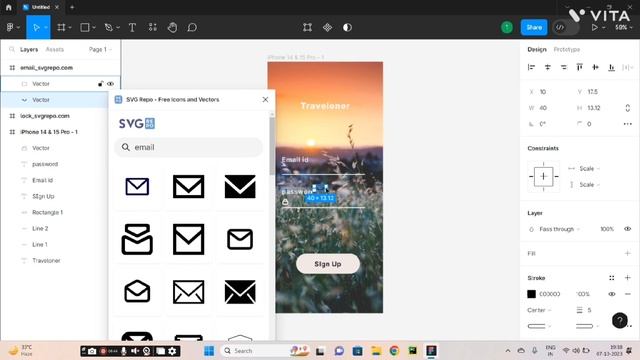The image size is (640, 360).
Task: Toggle layer visibility eye in Layer section
Action: 627,229
